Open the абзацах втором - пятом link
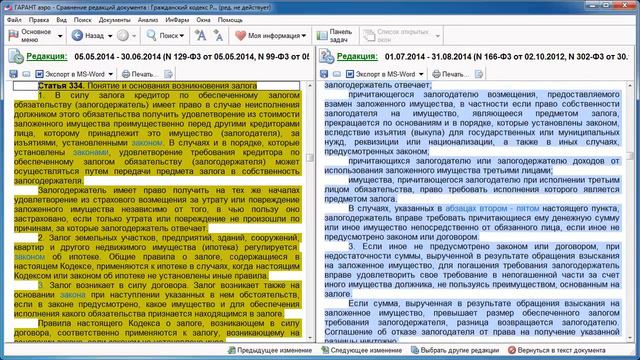 pyautogui.click(x=492, y=209)
